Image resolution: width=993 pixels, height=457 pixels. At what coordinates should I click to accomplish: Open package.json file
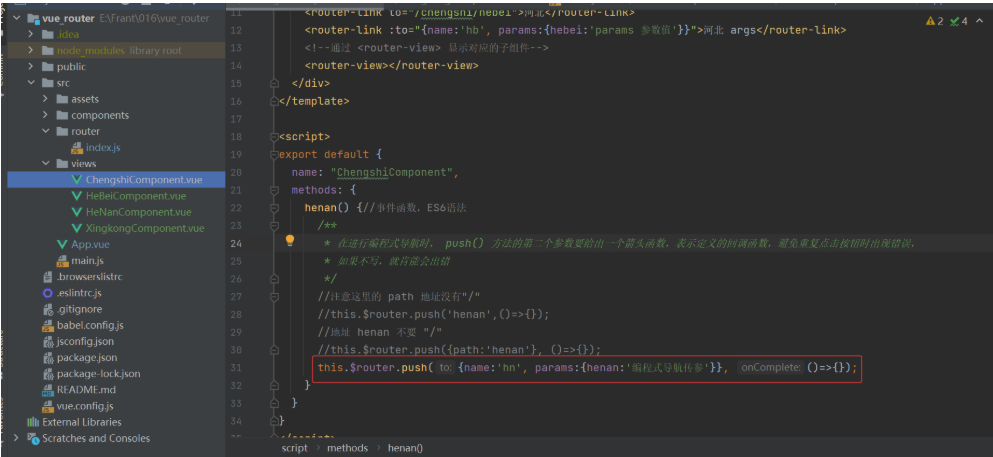tap(87, 358)
